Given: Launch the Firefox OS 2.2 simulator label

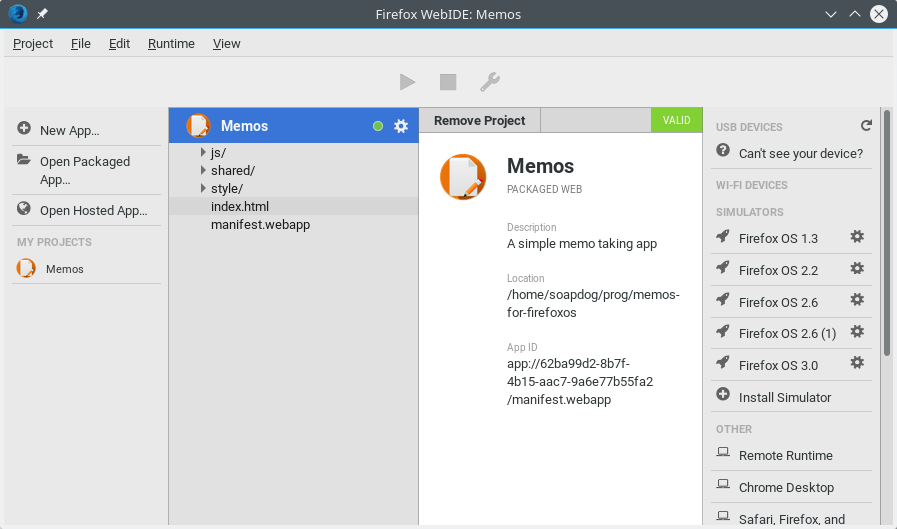Looking at the screenshot, I should click(778, 270).
